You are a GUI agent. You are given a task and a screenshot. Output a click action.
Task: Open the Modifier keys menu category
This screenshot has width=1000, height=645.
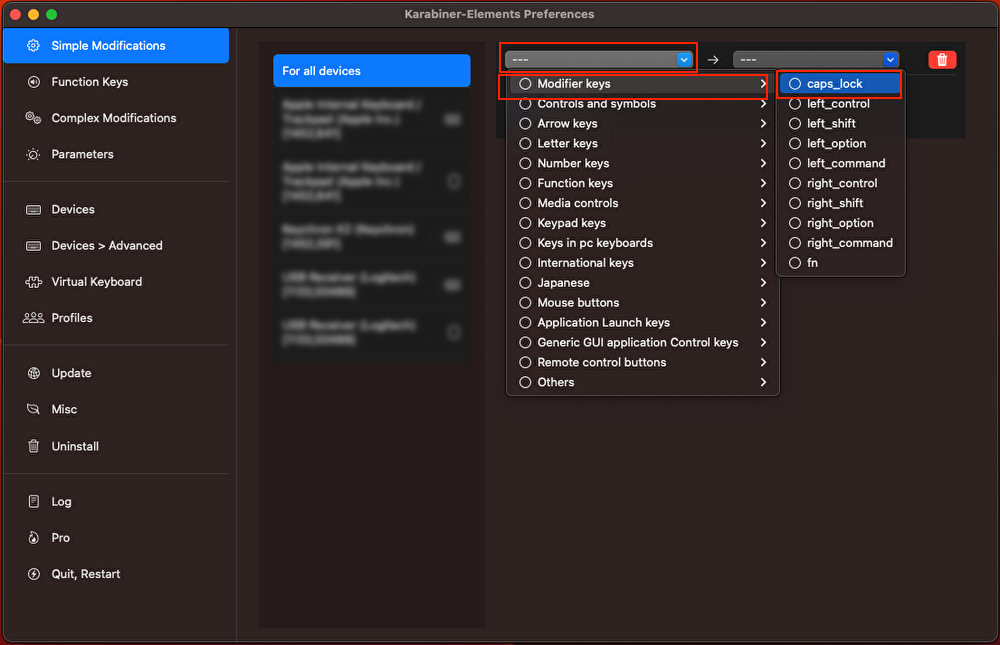[642, 84]
